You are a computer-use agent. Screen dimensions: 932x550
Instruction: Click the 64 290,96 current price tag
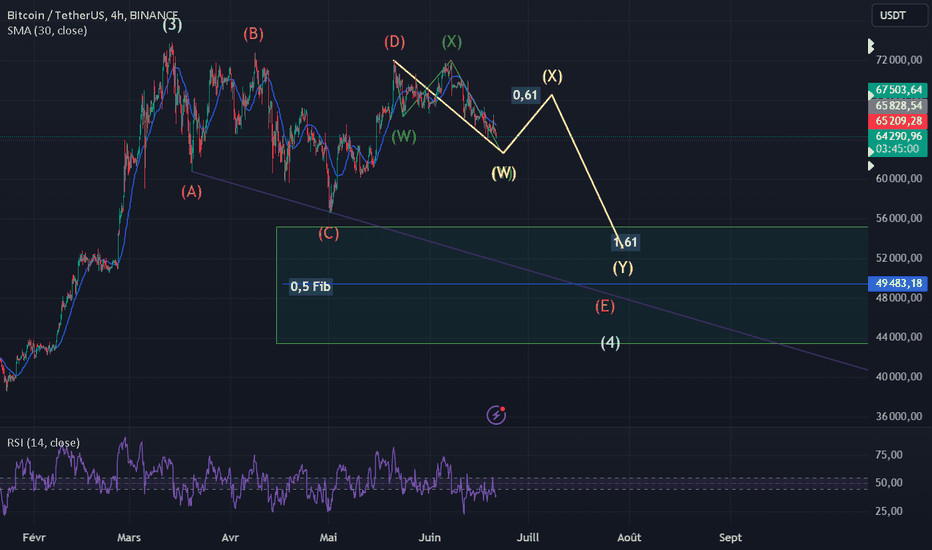pos(898,136)
